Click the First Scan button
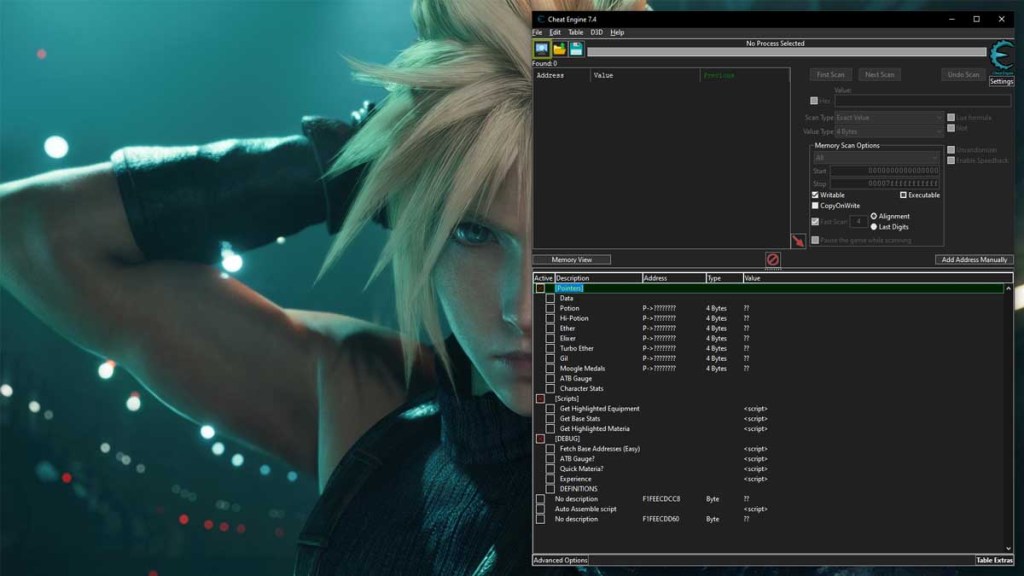Viewport: 1024px width, 576px height. click(x=831, y=74)
